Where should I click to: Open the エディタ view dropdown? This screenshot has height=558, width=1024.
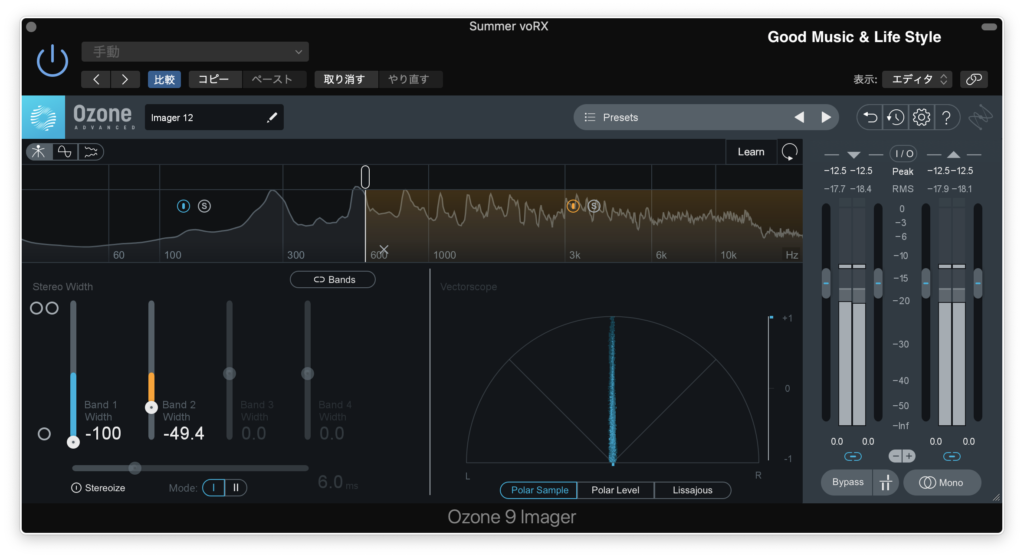coord(917,79)
